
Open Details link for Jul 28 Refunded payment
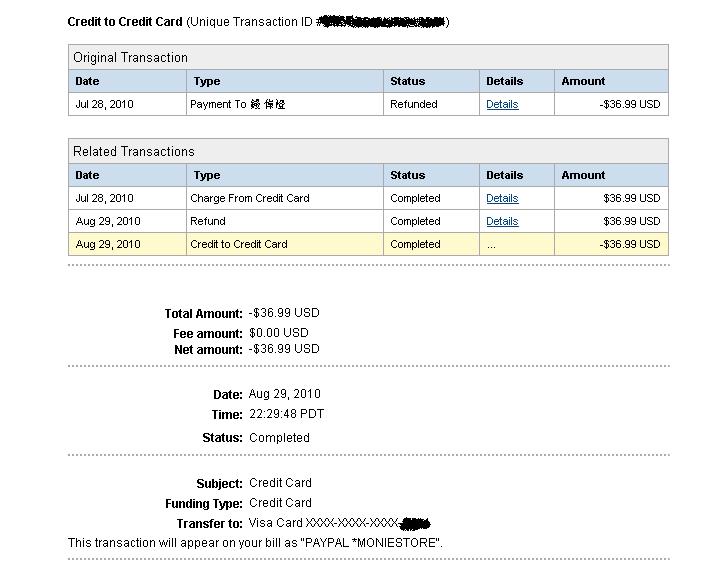tap(502, 104)
